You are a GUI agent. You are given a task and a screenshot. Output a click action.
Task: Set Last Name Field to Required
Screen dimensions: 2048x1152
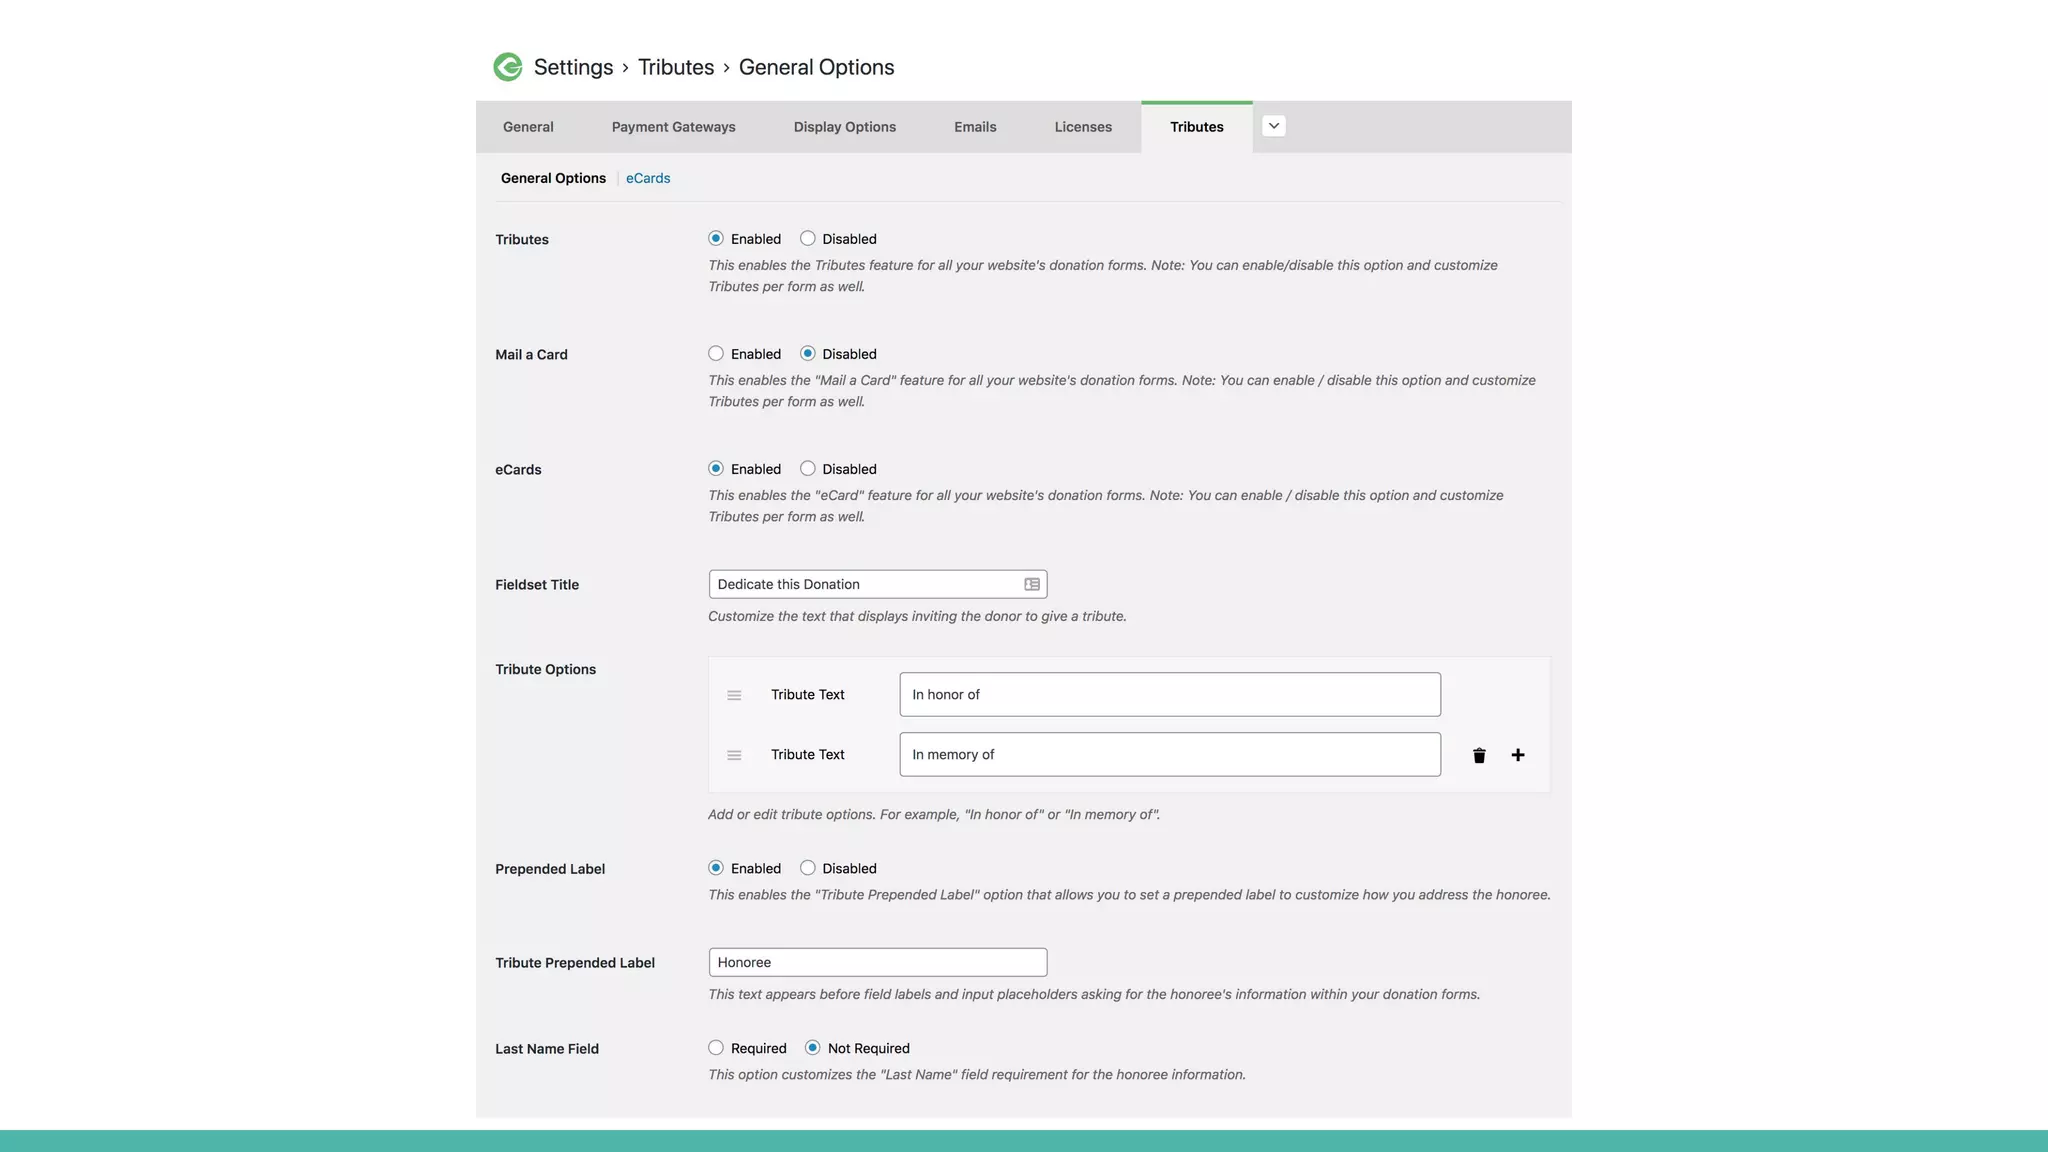pyautogui.click(x=716, y=1048)
